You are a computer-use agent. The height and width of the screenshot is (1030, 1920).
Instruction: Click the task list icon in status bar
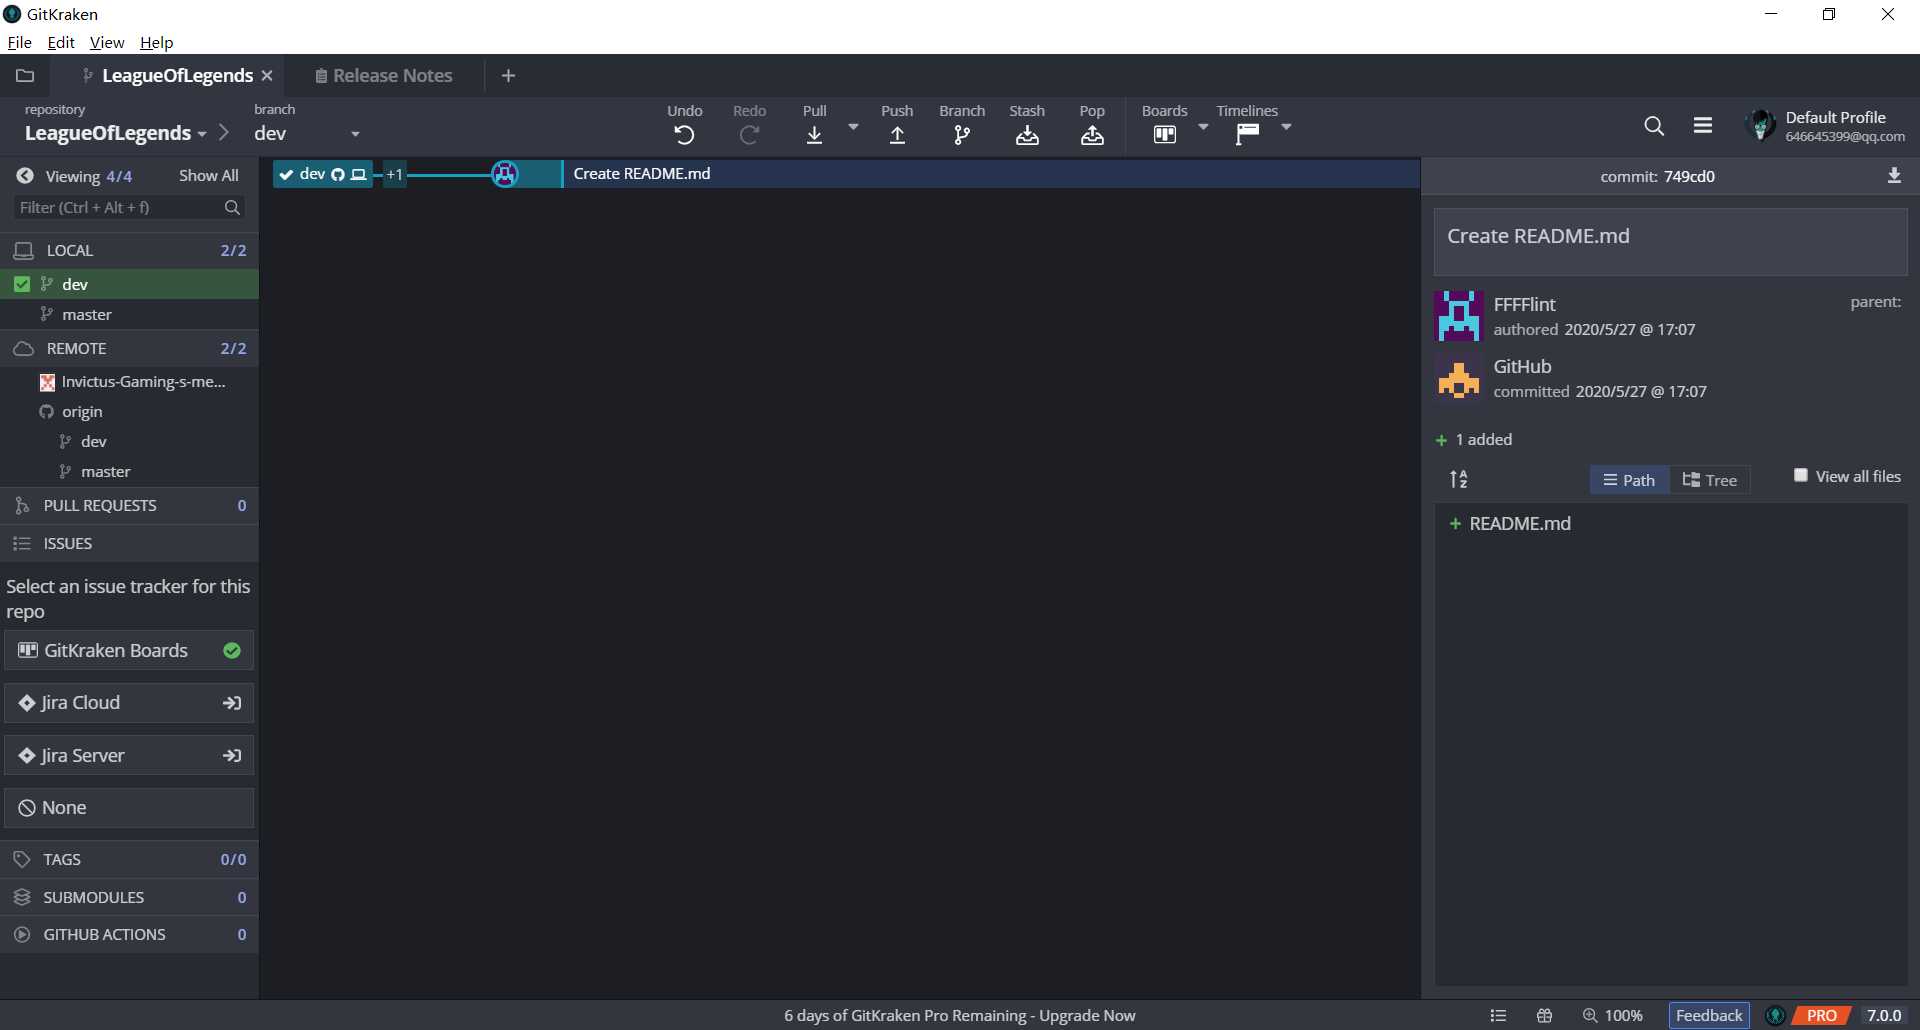(x=1498, y=1016)
